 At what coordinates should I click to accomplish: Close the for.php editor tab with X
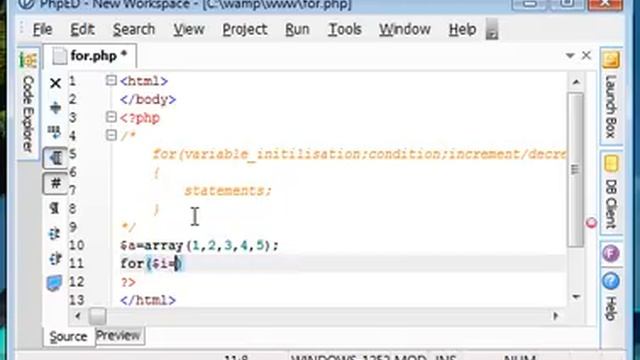pyautogui.click(x=586, y=55)
